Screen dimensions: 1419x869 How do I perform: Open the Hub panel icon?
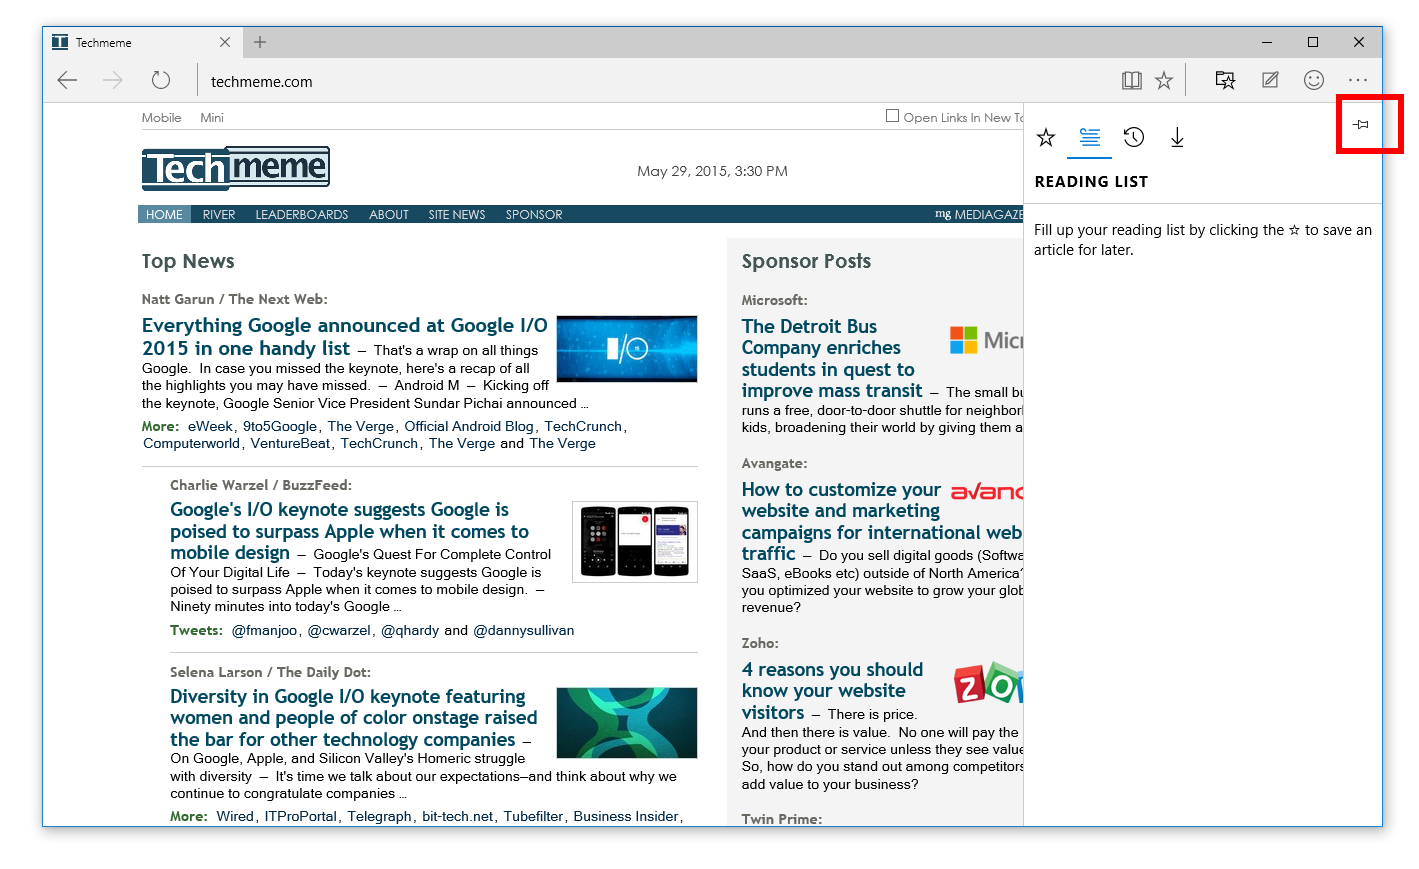click(x=1225, y=80)
